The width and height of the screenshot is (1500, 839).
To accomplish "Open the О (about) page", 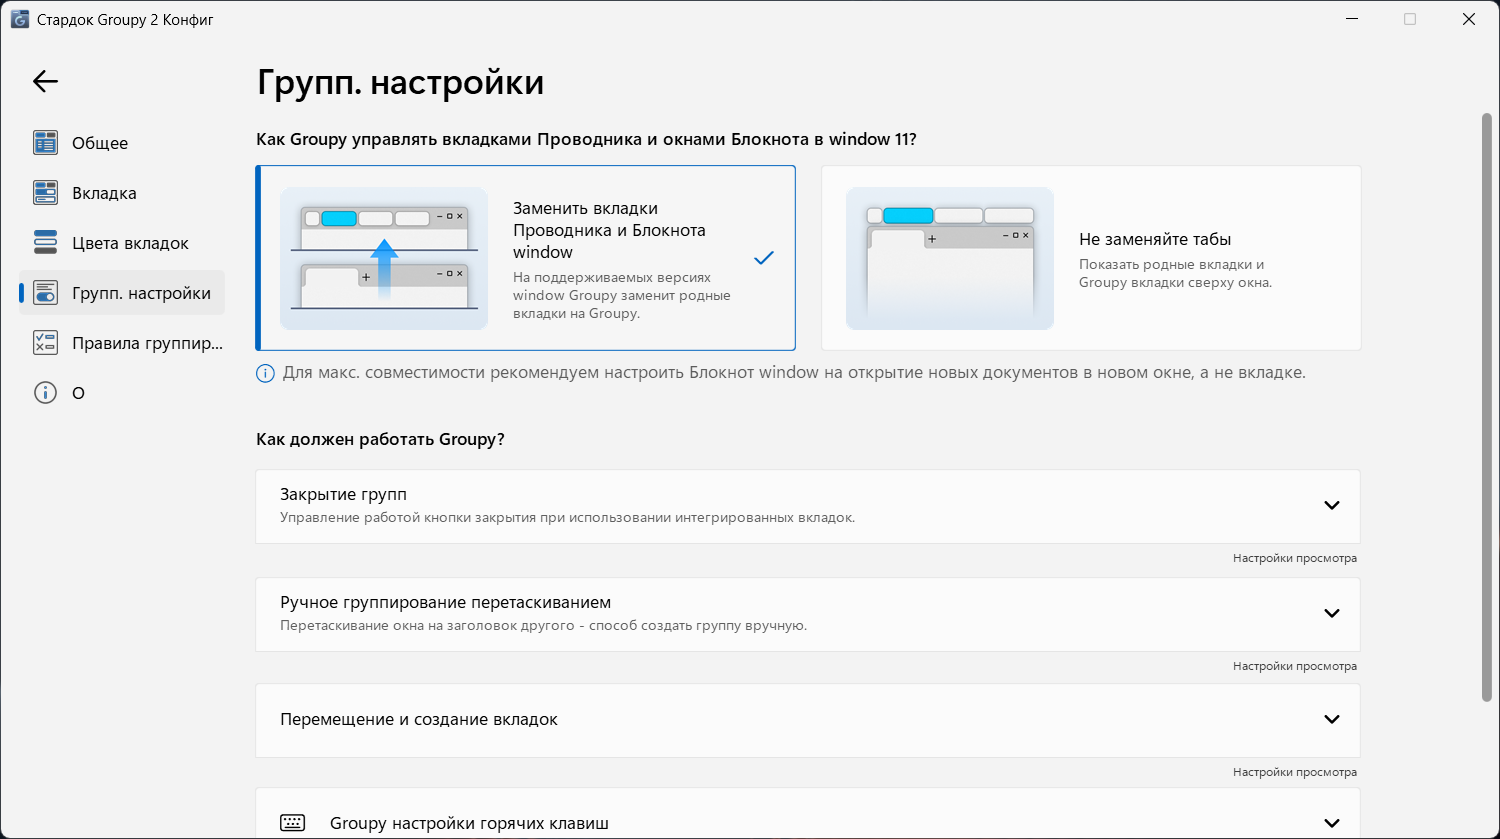I will point(122,393).
